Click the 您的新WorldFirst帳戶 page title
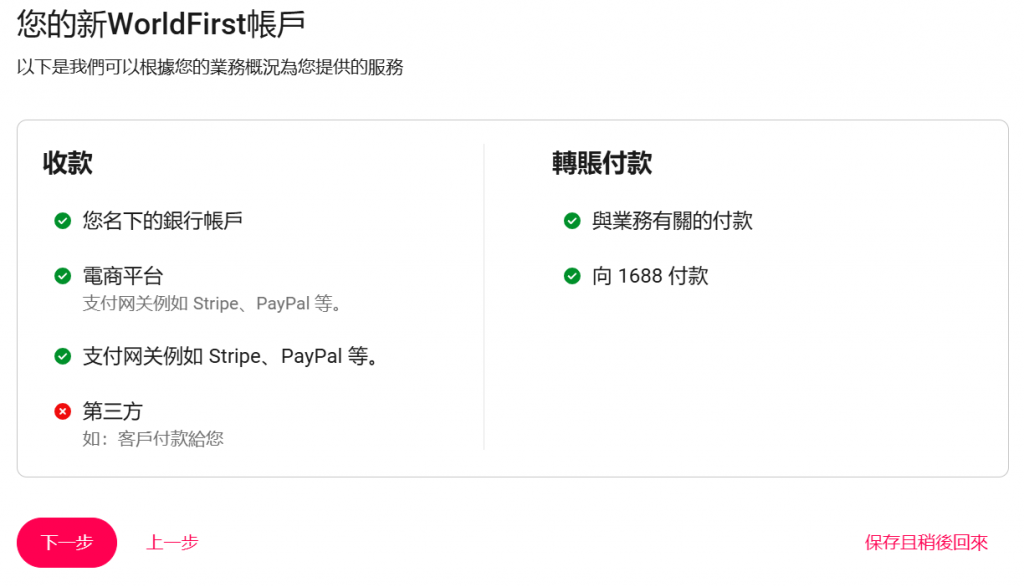The image size is (1024, 587). point(161,24)
